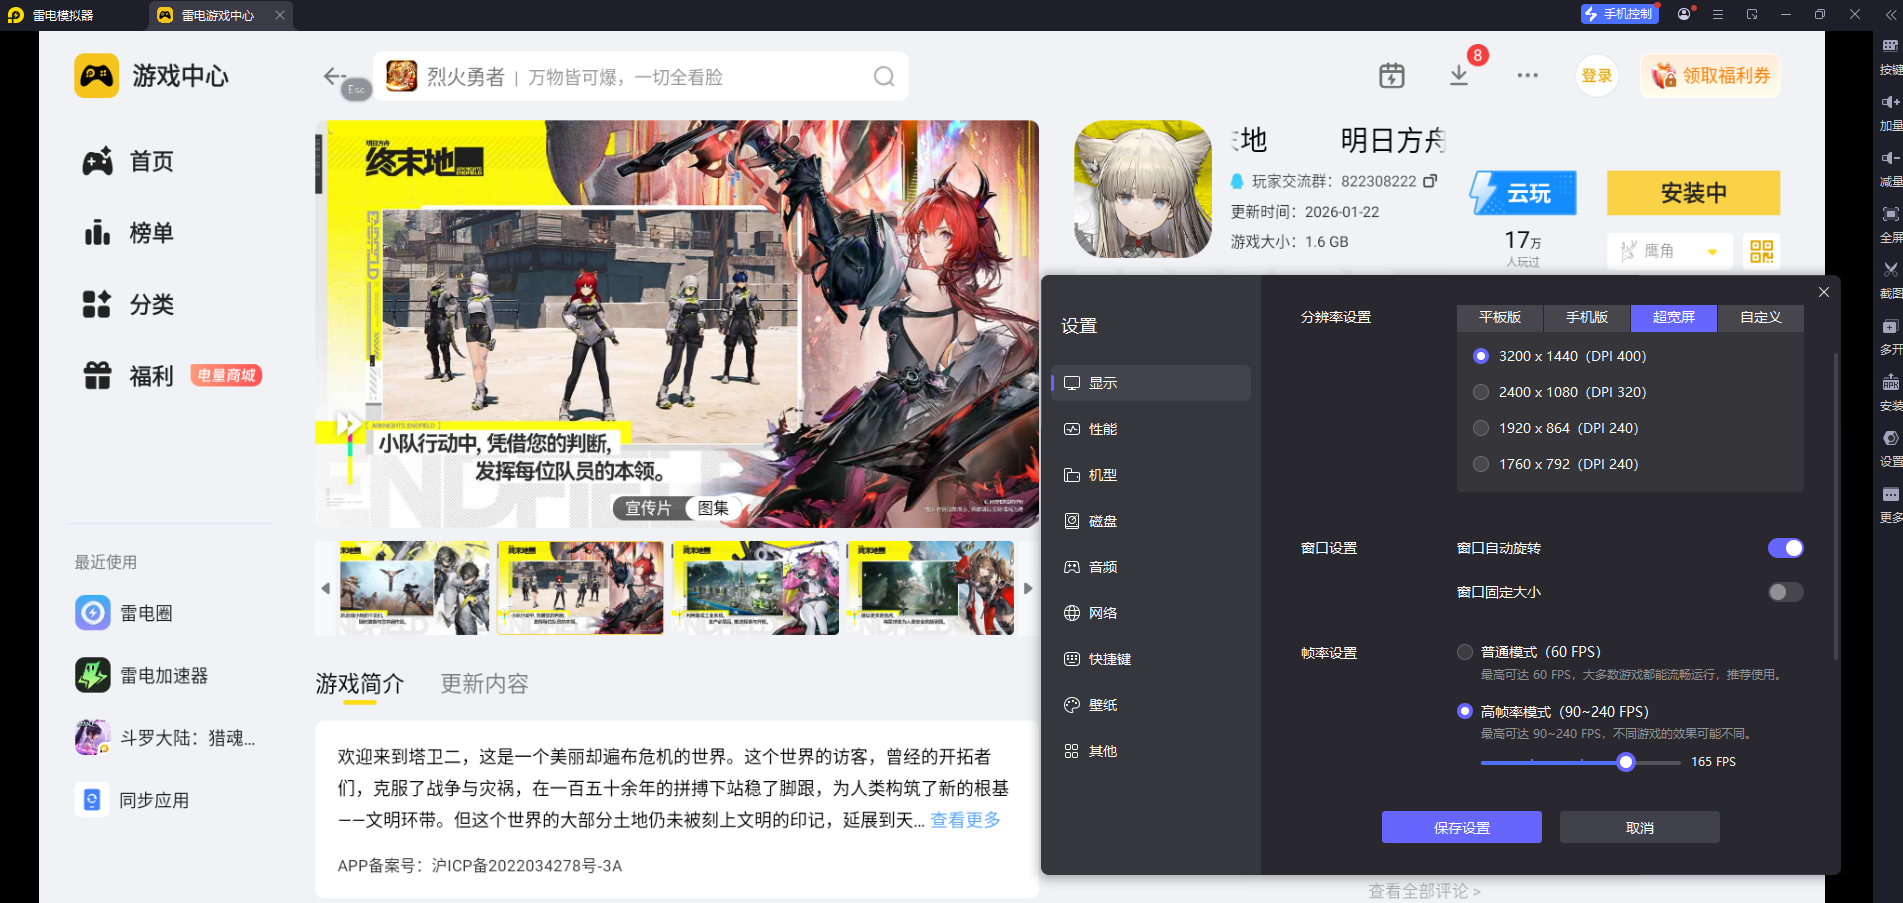Click the settings dialog vertical scrollbar
1903x903 pixels.
1836,505
